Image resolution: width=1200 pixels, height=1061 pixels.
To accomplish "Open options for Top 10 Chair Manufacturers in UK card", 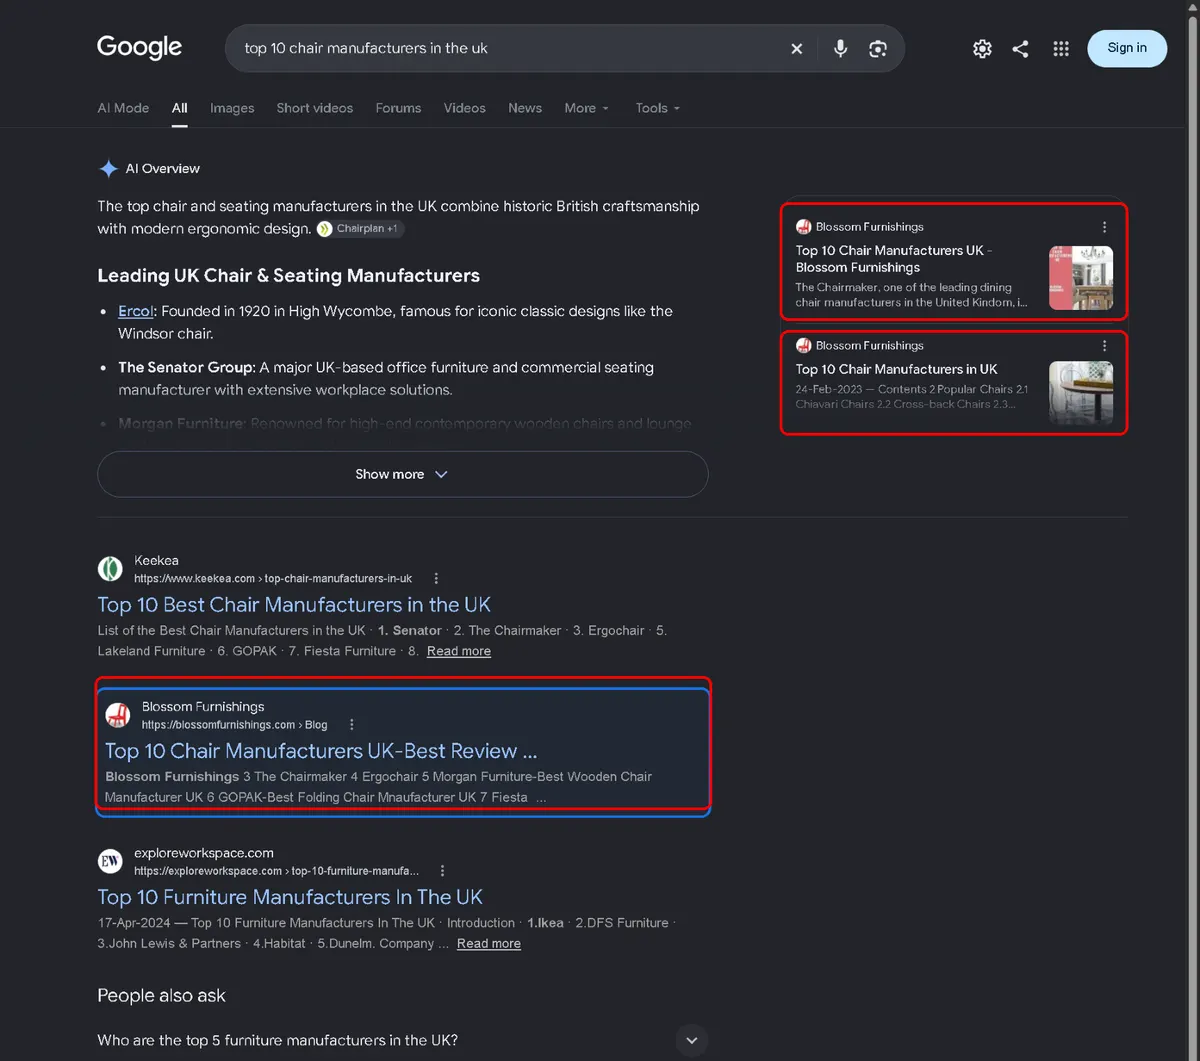I will coord(1104,346).
